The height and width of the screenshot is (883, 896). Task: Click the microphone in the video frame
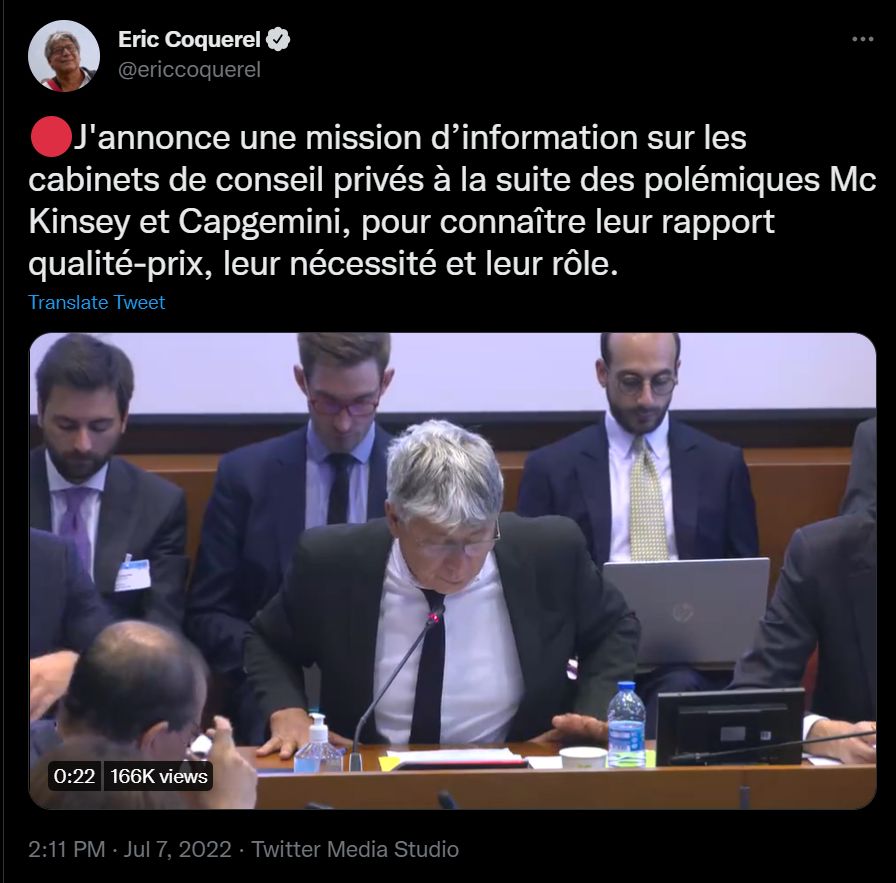(x=397, y=689)
